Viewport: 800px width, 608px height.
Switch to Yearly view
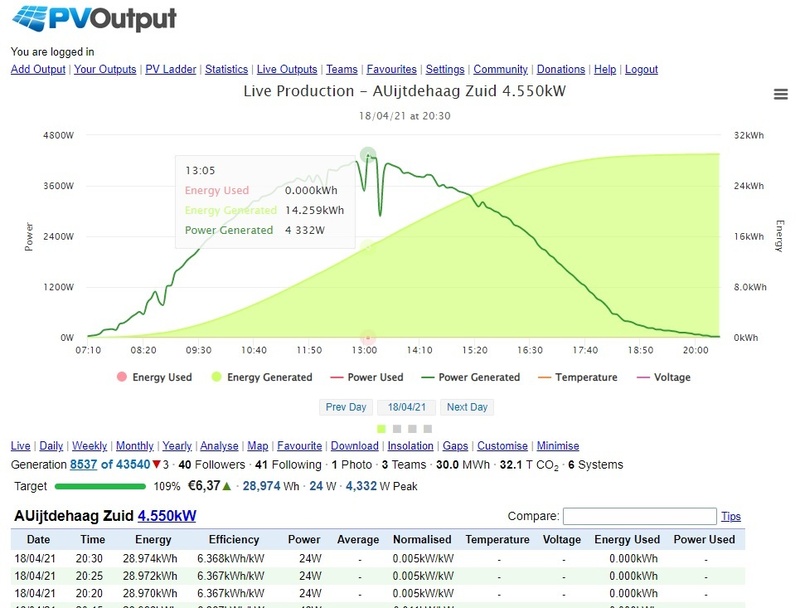[x=177, y=446]
